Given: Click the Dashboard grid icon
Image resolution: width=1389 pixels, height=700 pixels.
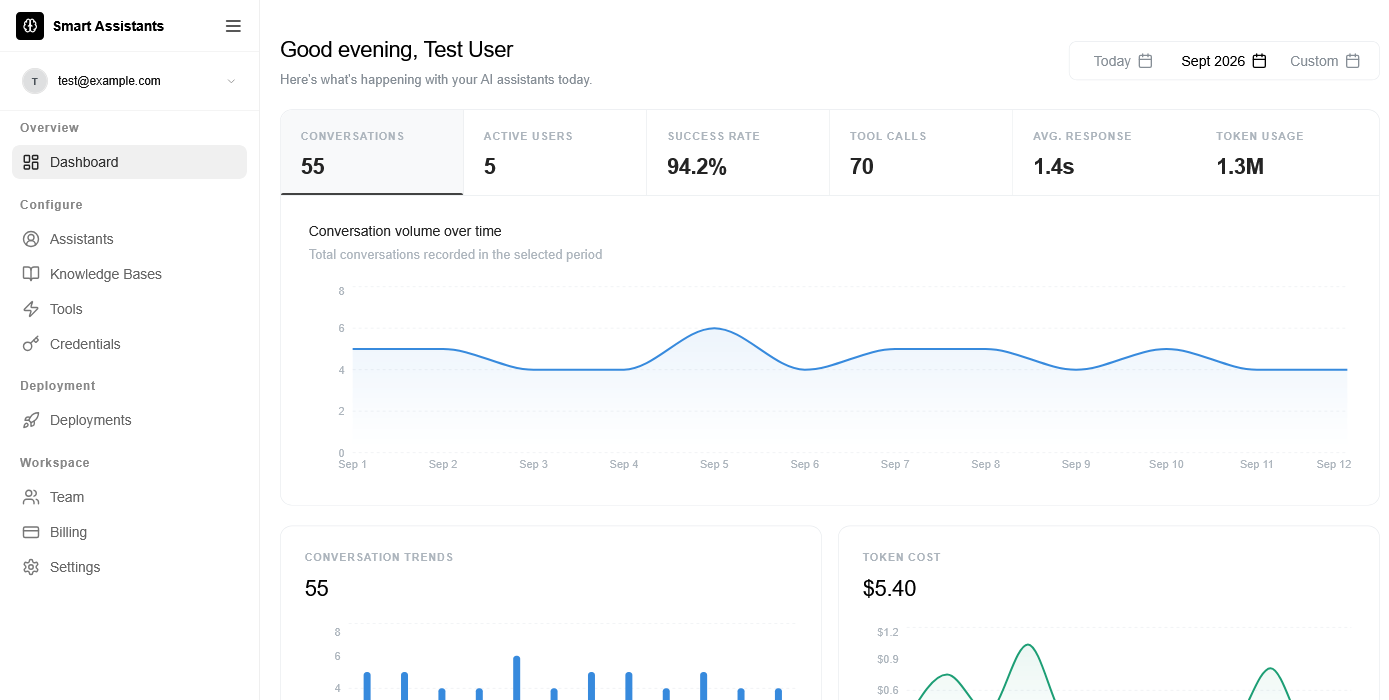Looking at the screenshot, I should (x=31, y=162).
